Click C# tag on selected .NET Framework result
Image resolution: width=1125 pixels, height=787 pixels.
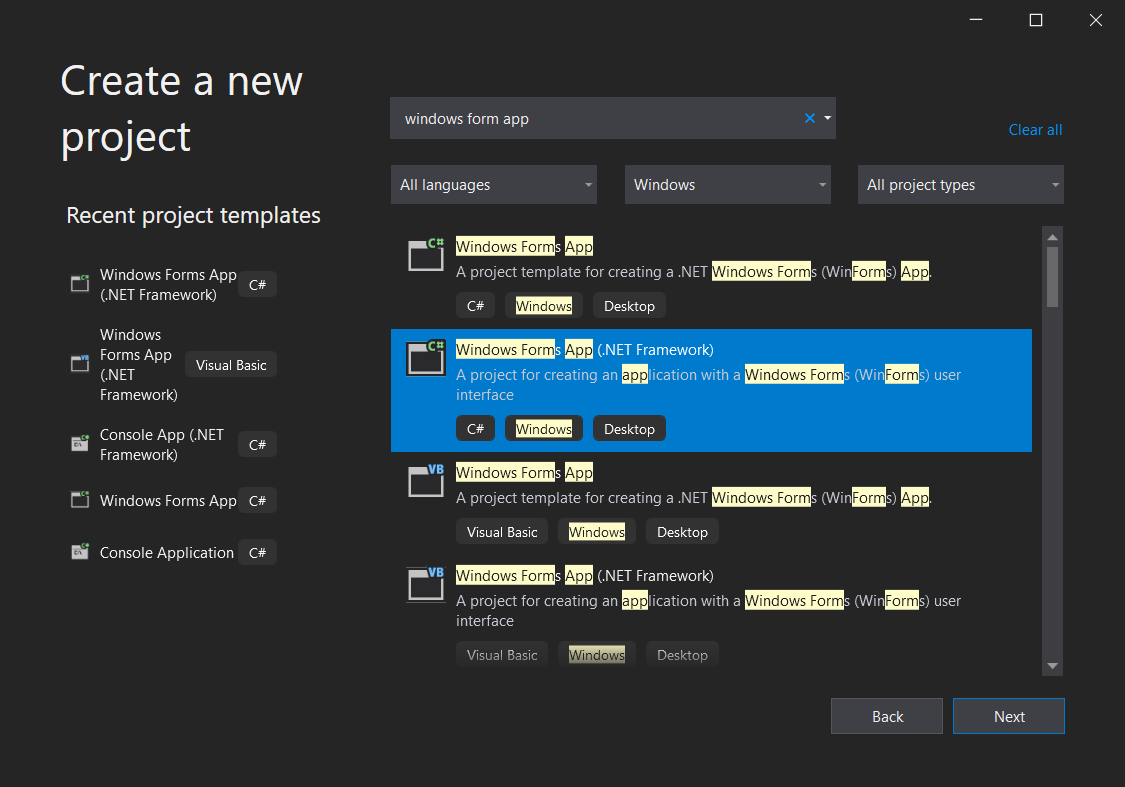point(475,429)
